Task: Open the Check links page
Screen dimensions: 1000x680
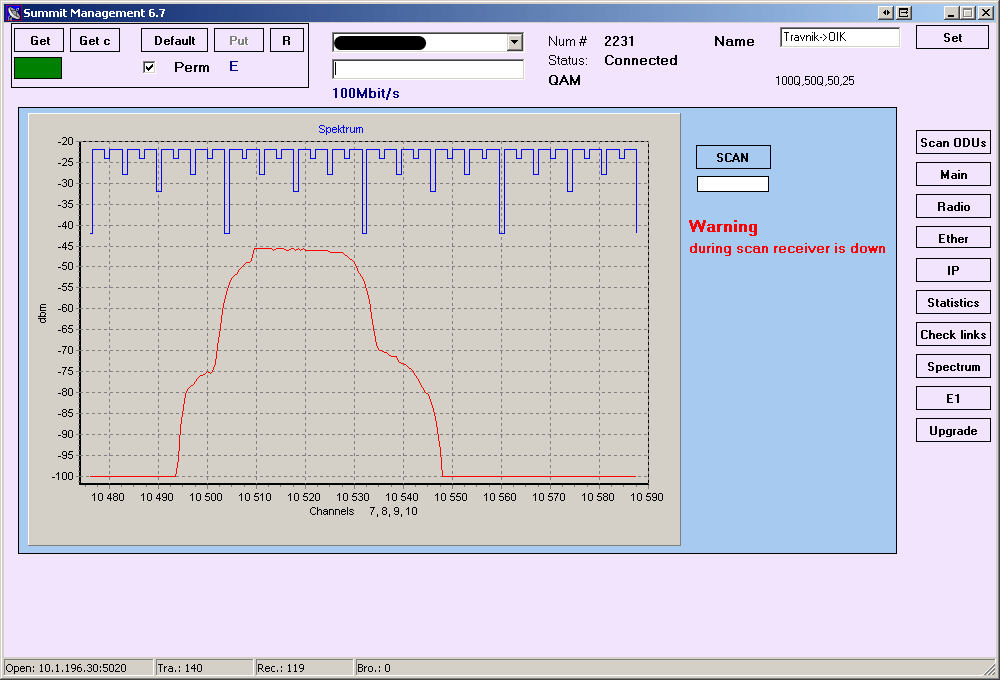Action: [953, 334]
